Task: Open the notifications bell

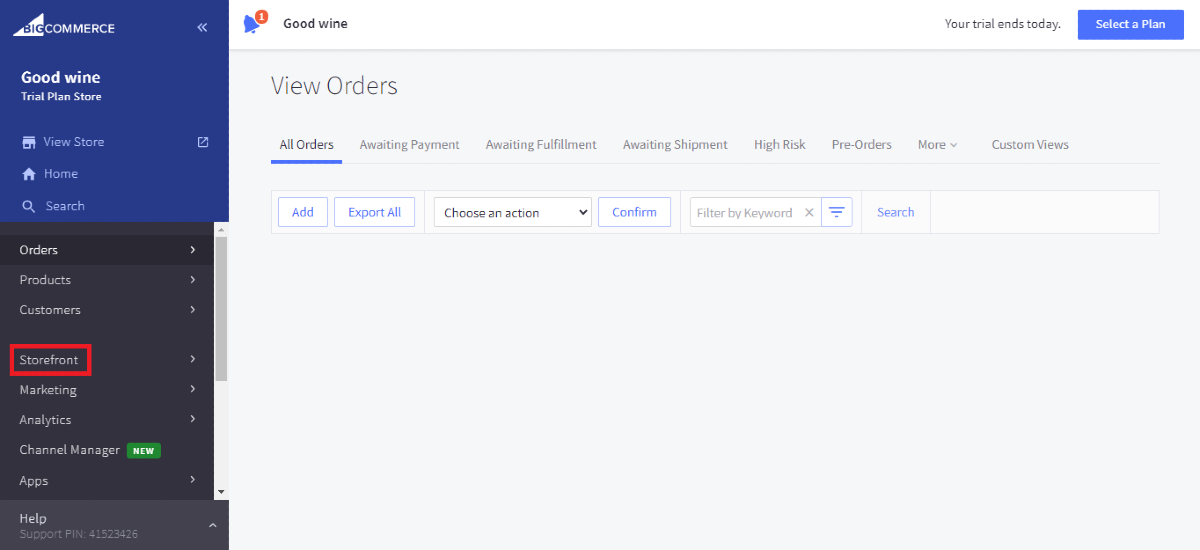Action: (x=252, y=24)
